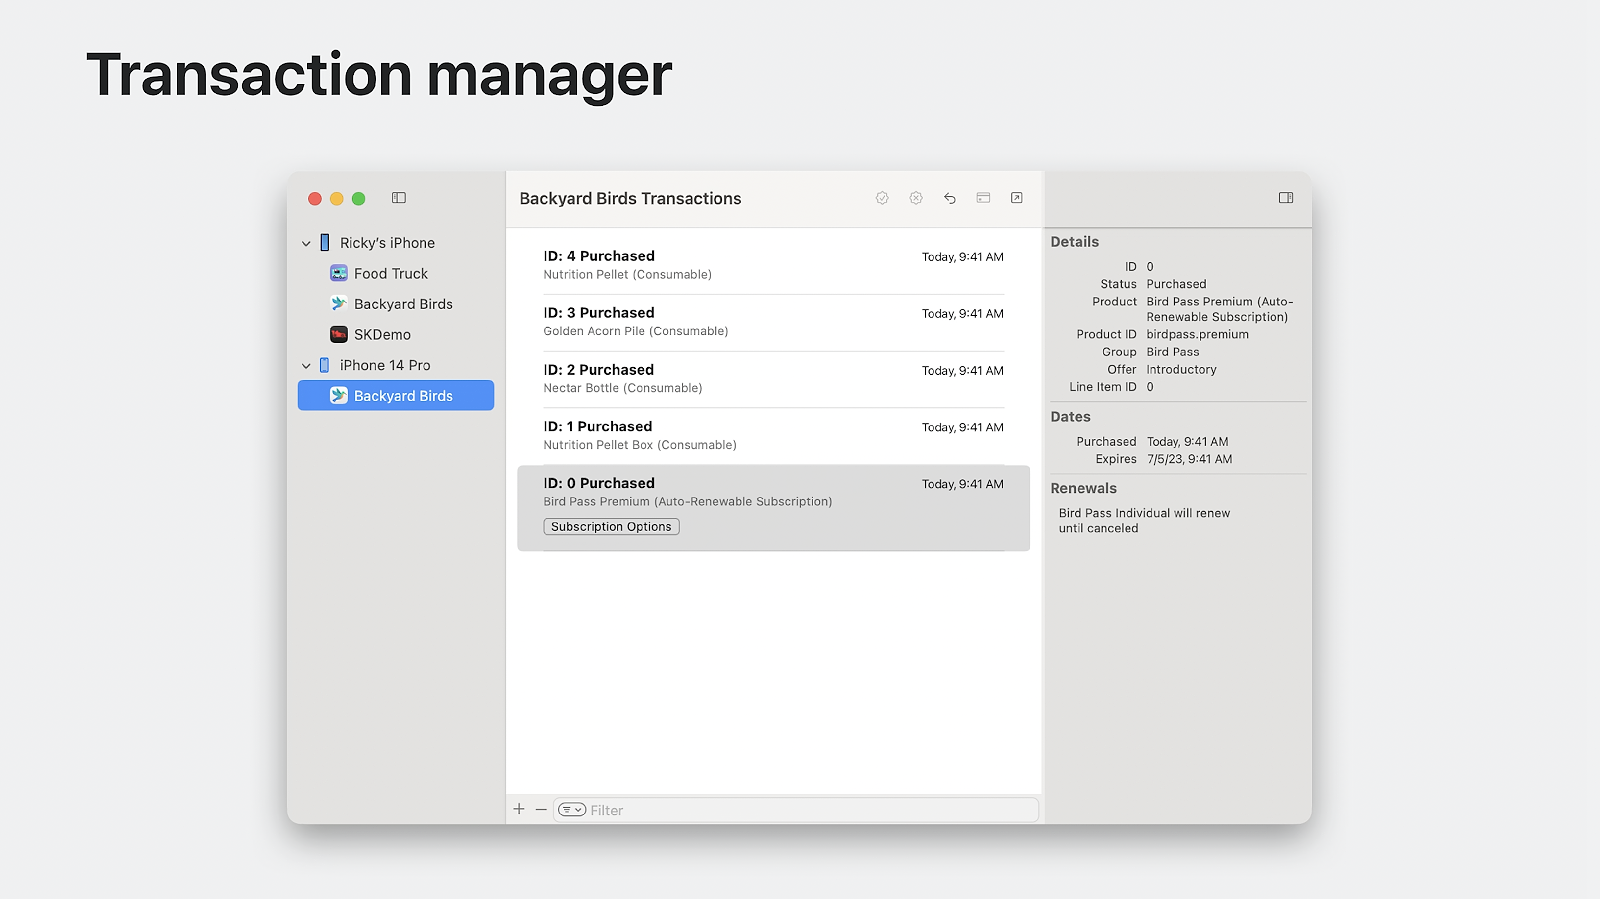This screenshot has height=899, width=1600.
Task: Select transaction ID: 3 Golden Acorn Pile
Action: 773,322
